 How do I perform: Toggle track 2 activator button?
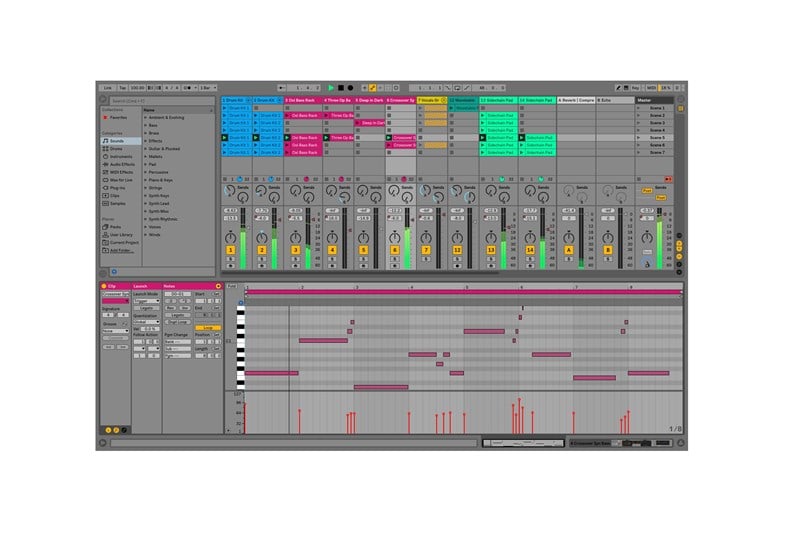[x=262, y=250]
